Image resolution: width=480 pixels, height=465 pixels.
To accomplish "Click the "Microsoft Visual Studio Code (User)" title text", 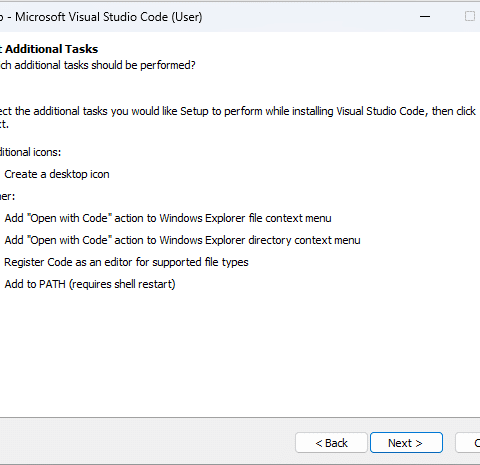I will tap(109, 17).
